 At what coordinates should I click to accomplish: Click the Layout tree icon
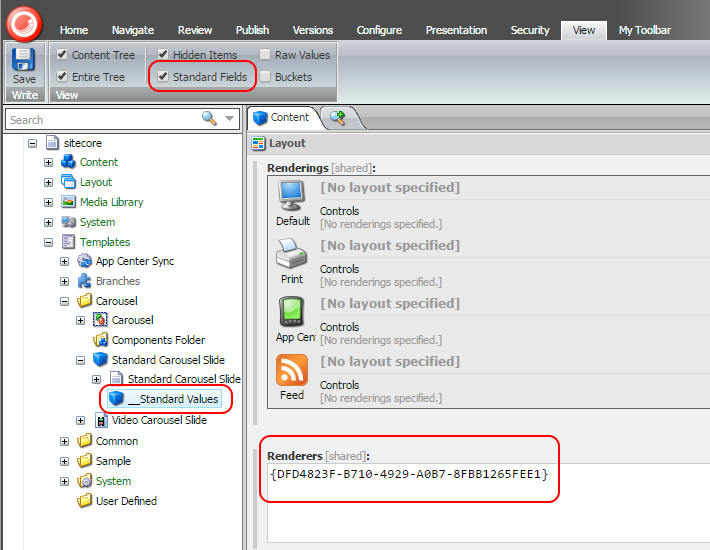(x=68, y=182)
